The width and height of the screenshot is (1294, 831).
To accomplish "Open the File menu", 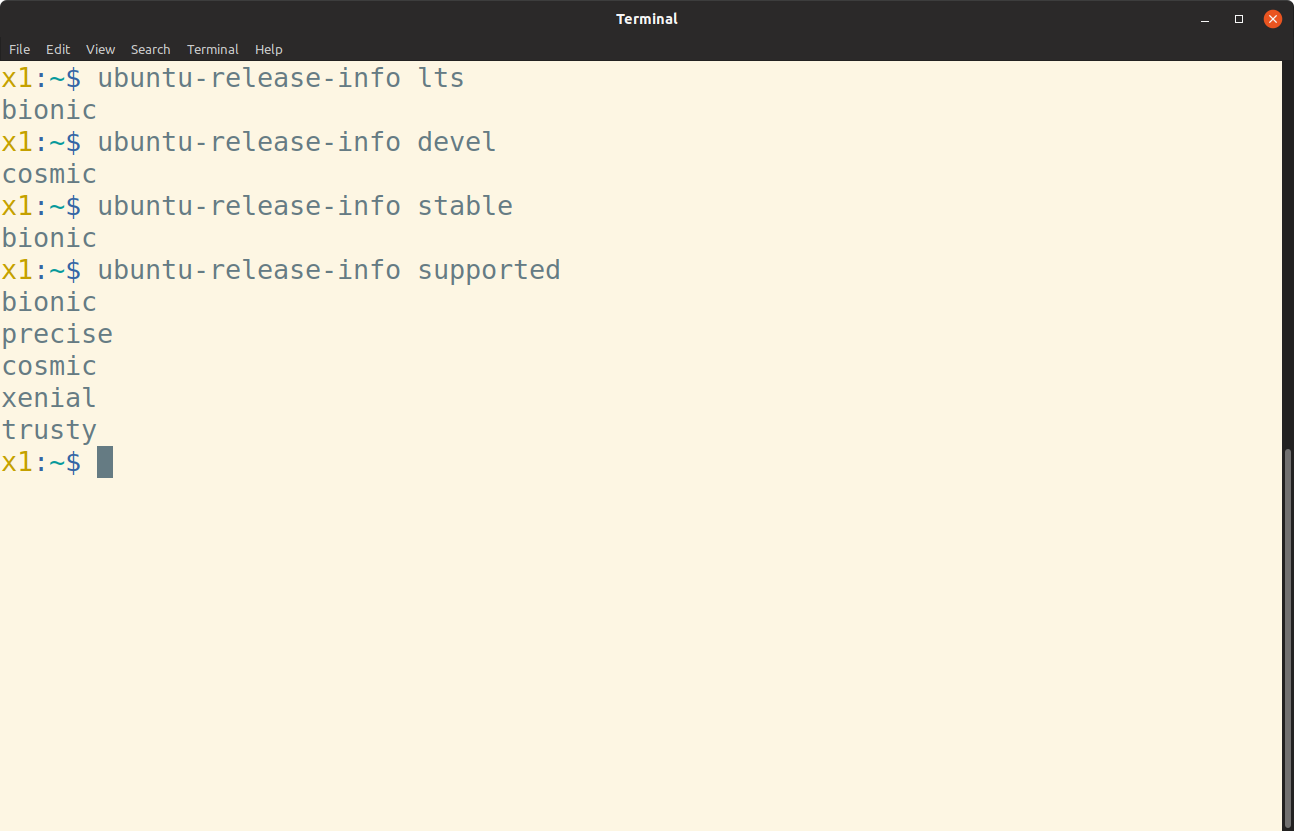I will pos(20,49).
